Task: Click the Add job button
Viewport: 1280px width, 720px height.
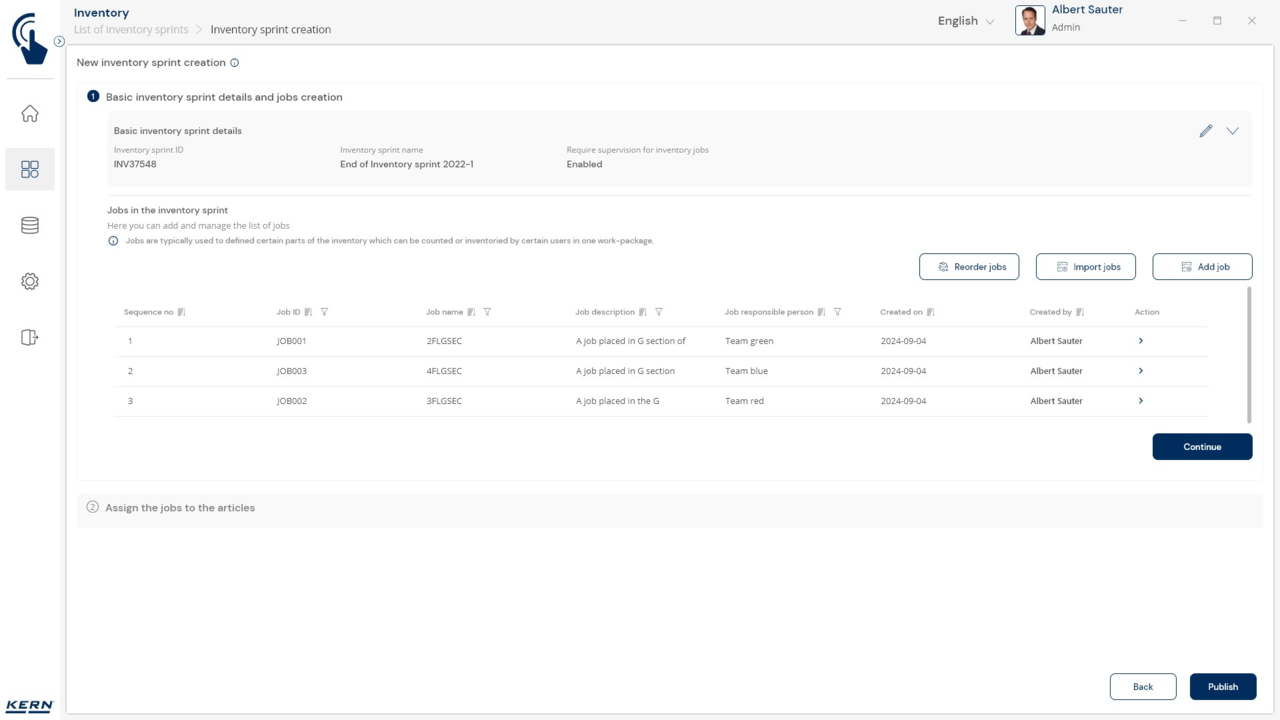Action: pyautogui.click(x=1202, y=267)
